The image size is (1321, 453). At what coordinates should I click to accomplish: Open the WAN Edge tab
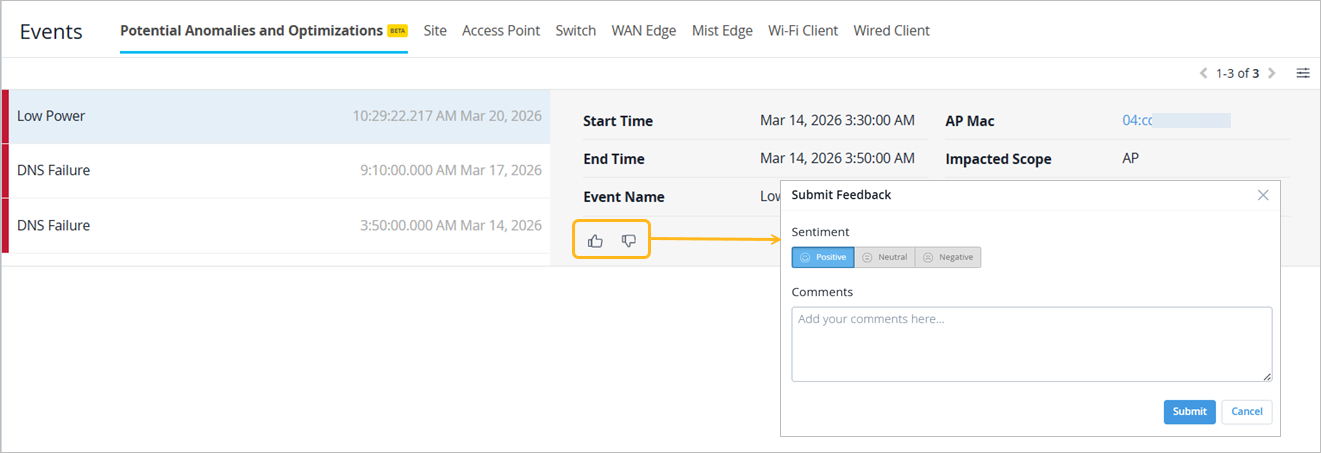pos(644,31)
